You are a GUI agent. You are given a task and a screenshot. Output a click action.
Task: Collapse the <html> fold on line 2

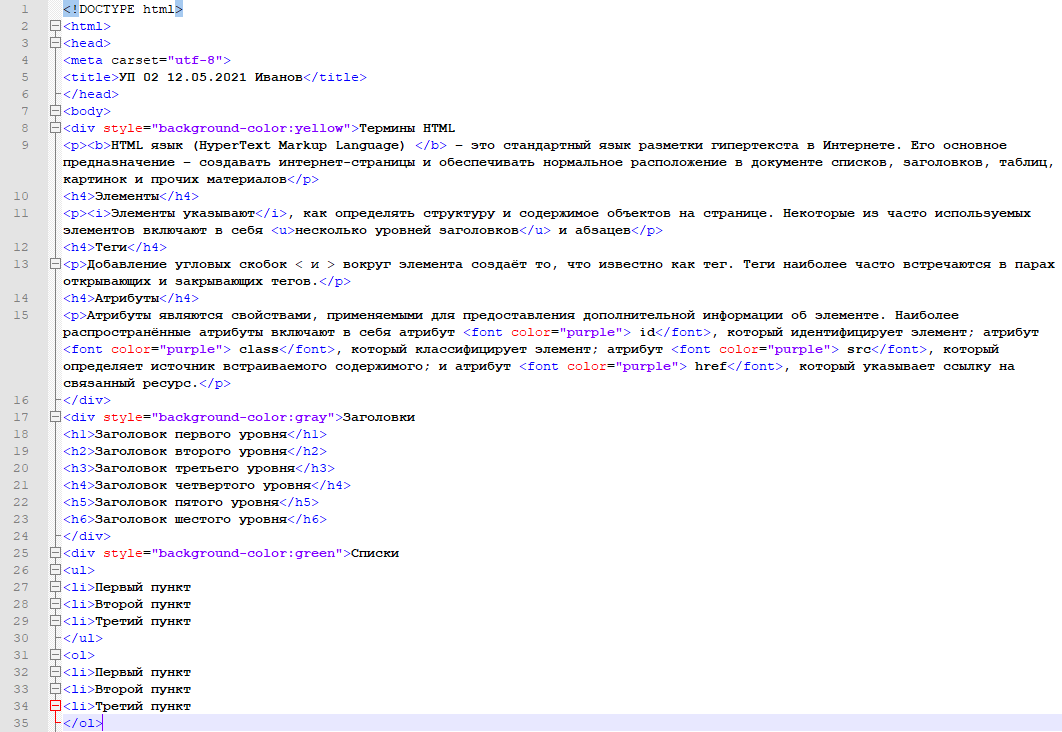[56, 26]
